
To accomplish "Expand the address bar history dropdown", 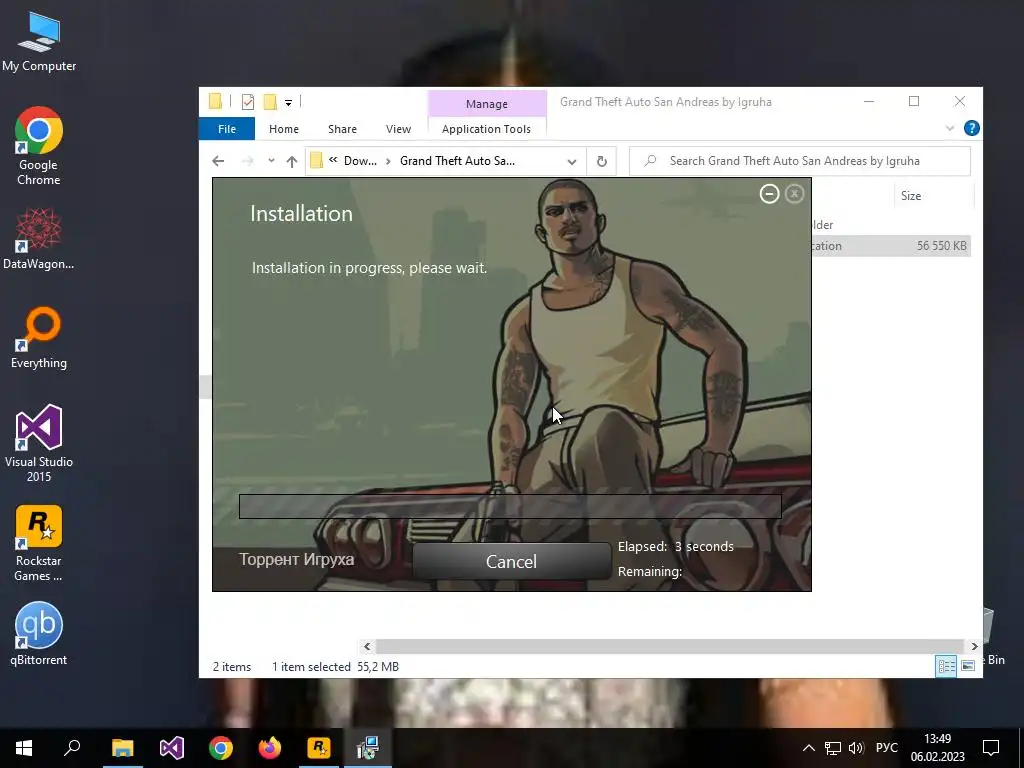I will pos(572,161).
